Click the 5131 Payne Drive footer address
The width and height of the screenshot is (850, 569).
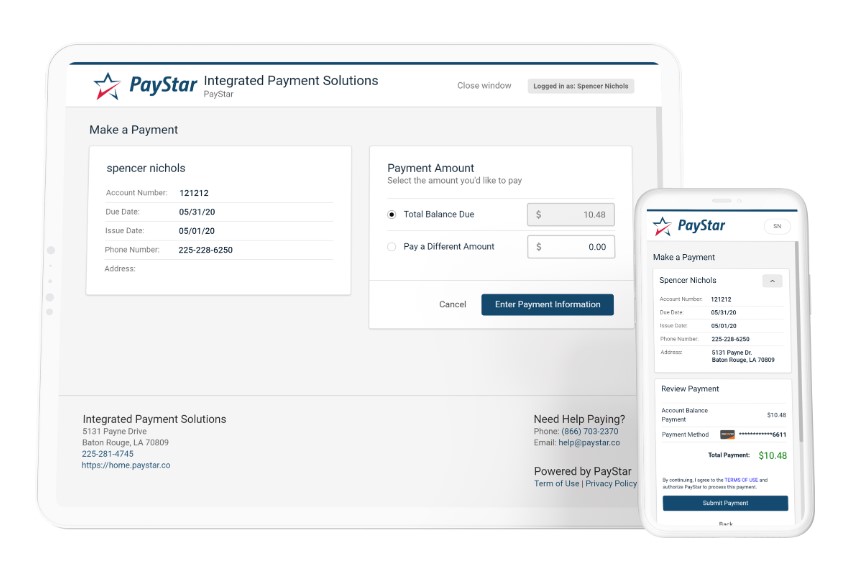tap(114, 431)
